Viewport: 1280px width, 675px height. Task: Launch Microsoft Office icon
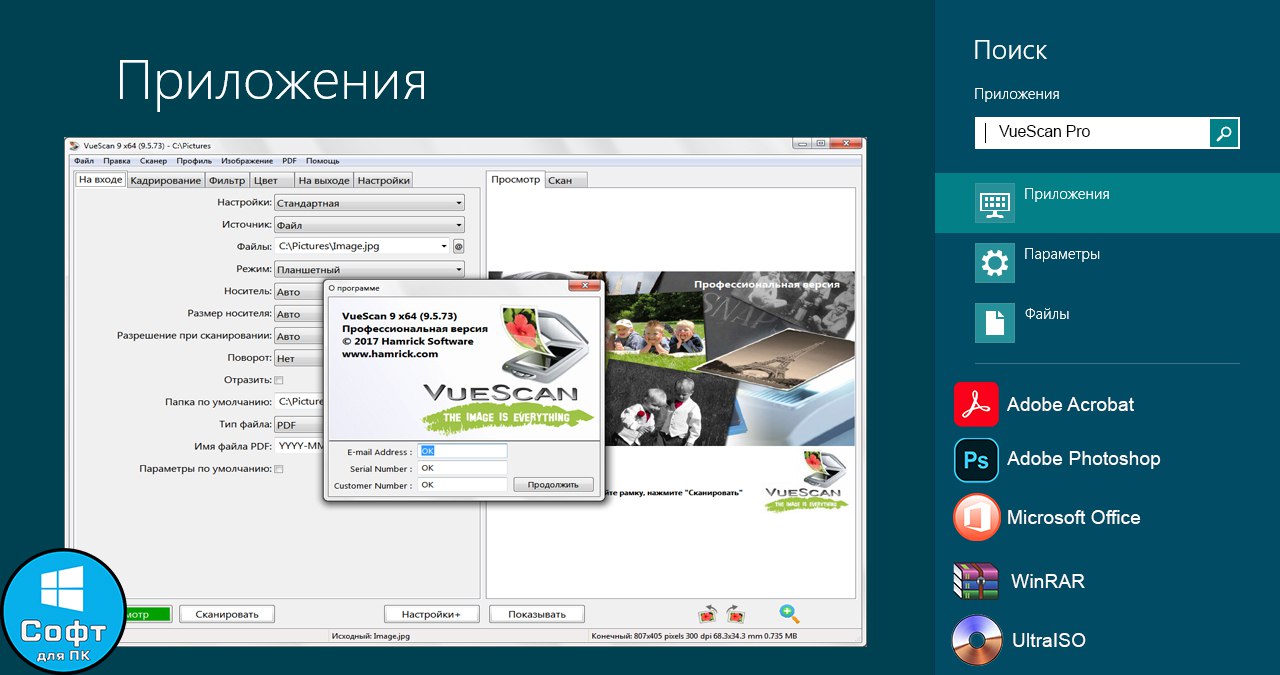(976, 517)
